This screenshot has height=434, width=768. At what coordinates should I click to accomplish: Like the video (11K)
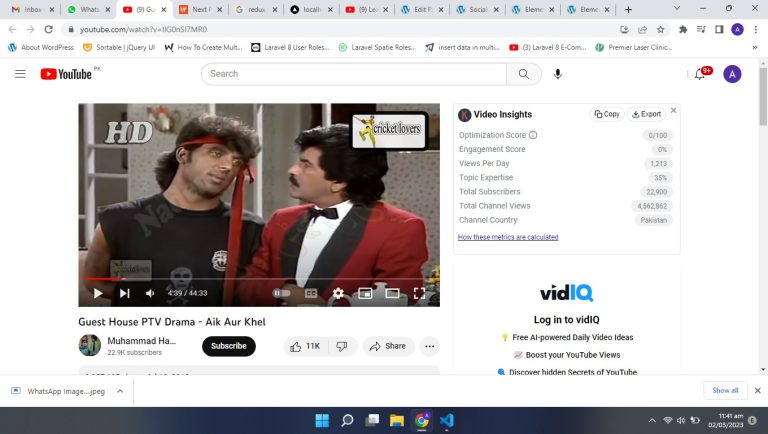tap(305, 346)
